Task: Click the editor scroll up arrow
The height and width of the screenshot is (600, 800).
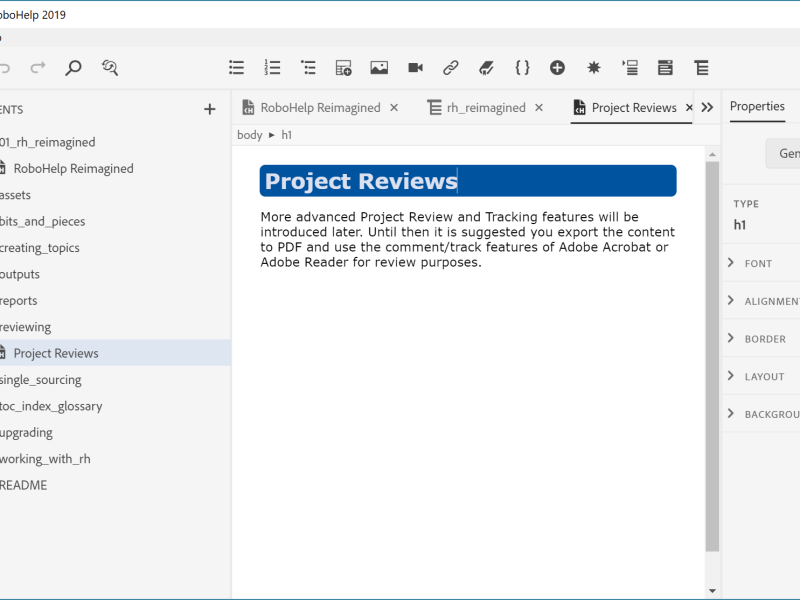Action: [x=712, y=154]
